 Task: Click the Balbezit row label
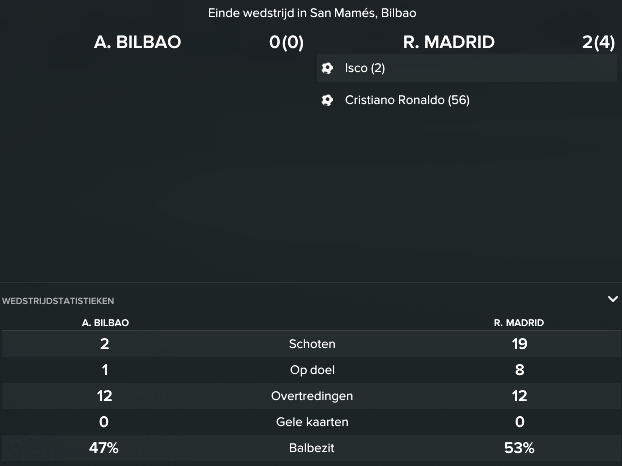coord(311,448)
